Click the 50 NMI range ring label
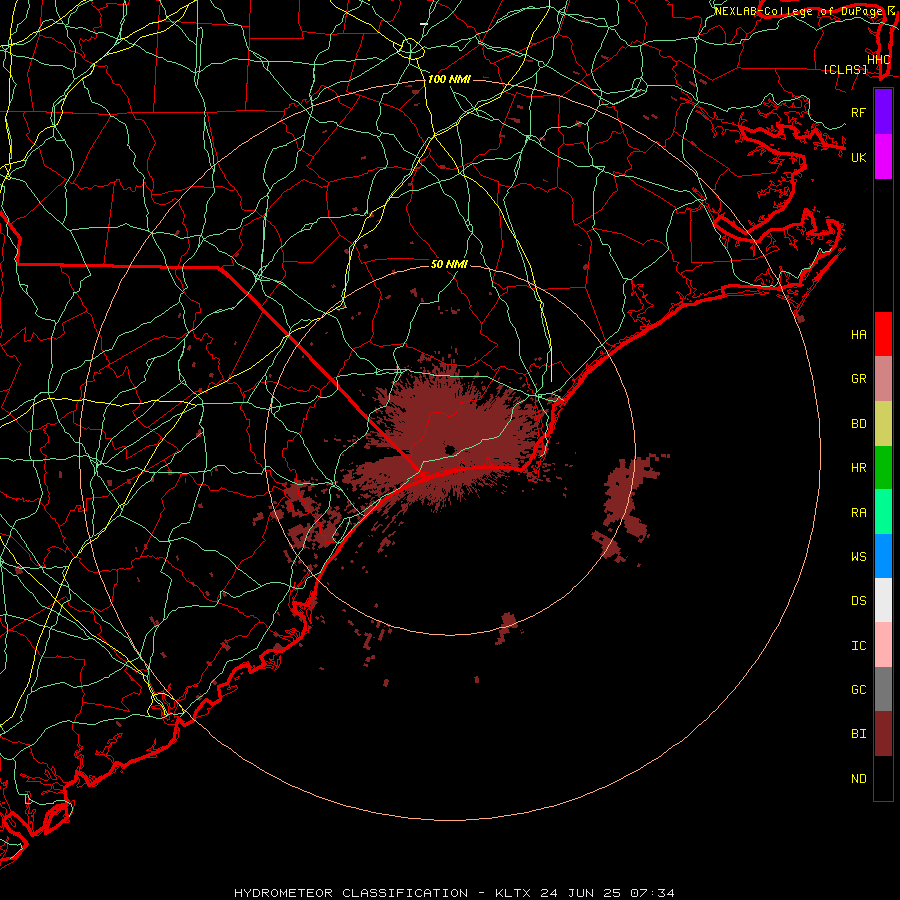The width and height of the screenshot is (900, 900). tap(449, 264)
